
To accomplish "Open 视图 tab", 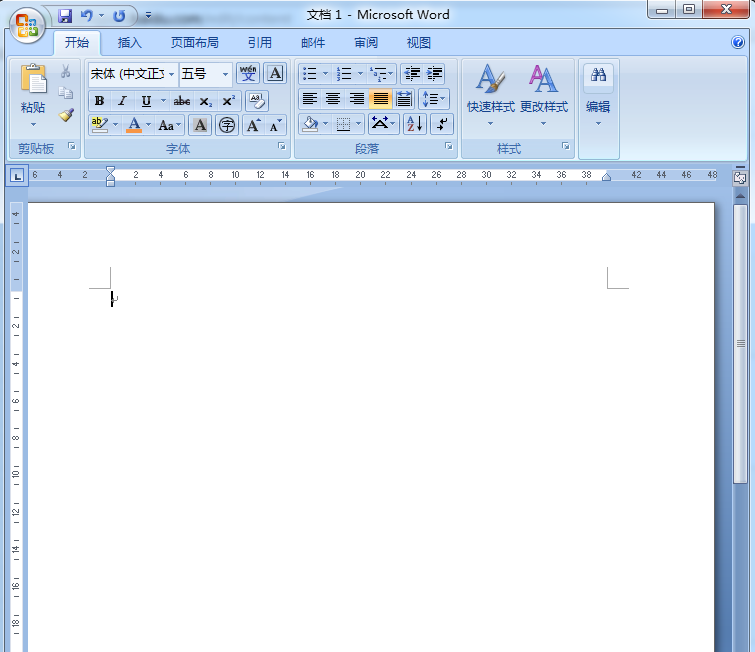I will tap(418, 43).
